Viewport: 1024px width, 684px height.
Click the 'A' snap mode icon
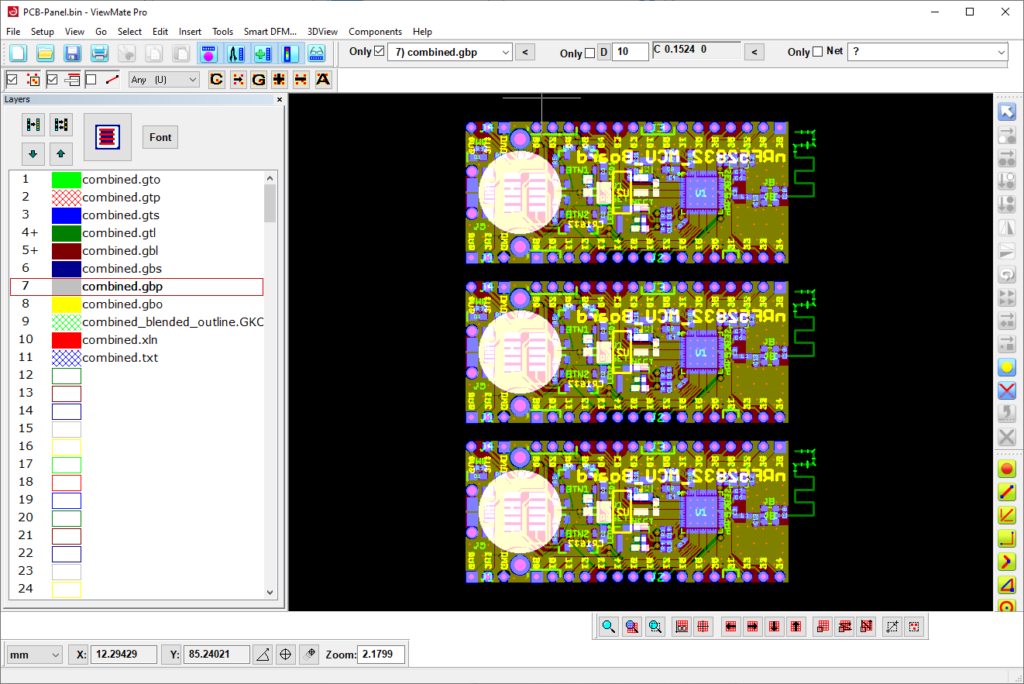click(323, 80)
